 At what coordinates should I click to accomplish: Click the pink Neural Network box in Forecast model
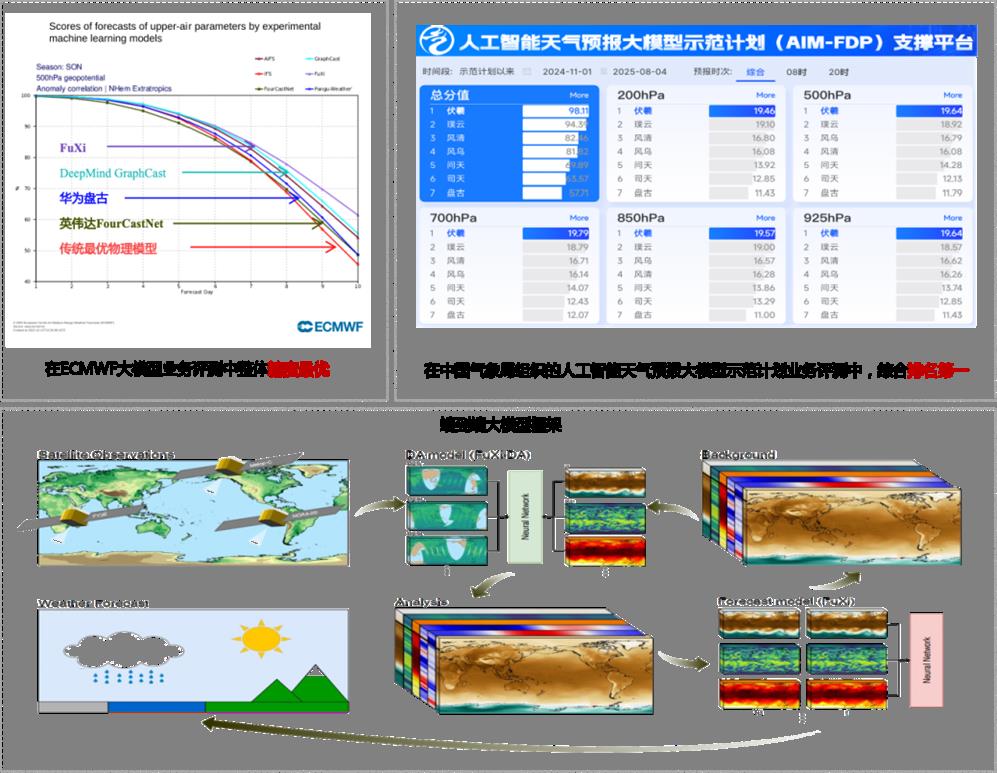(x=926, y=660)
